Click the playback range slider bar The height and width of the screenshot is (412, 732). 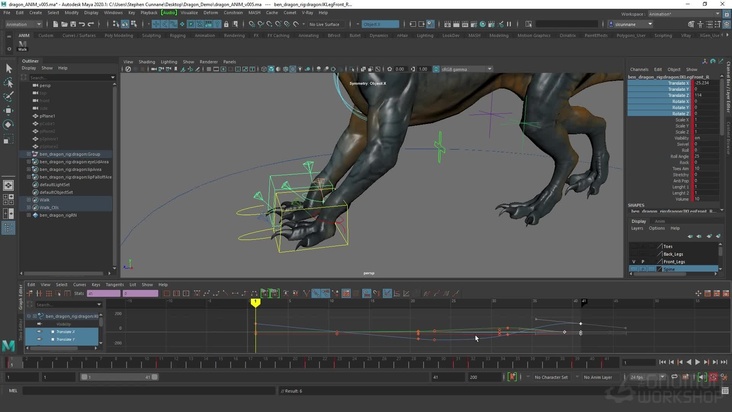point(119,377)
